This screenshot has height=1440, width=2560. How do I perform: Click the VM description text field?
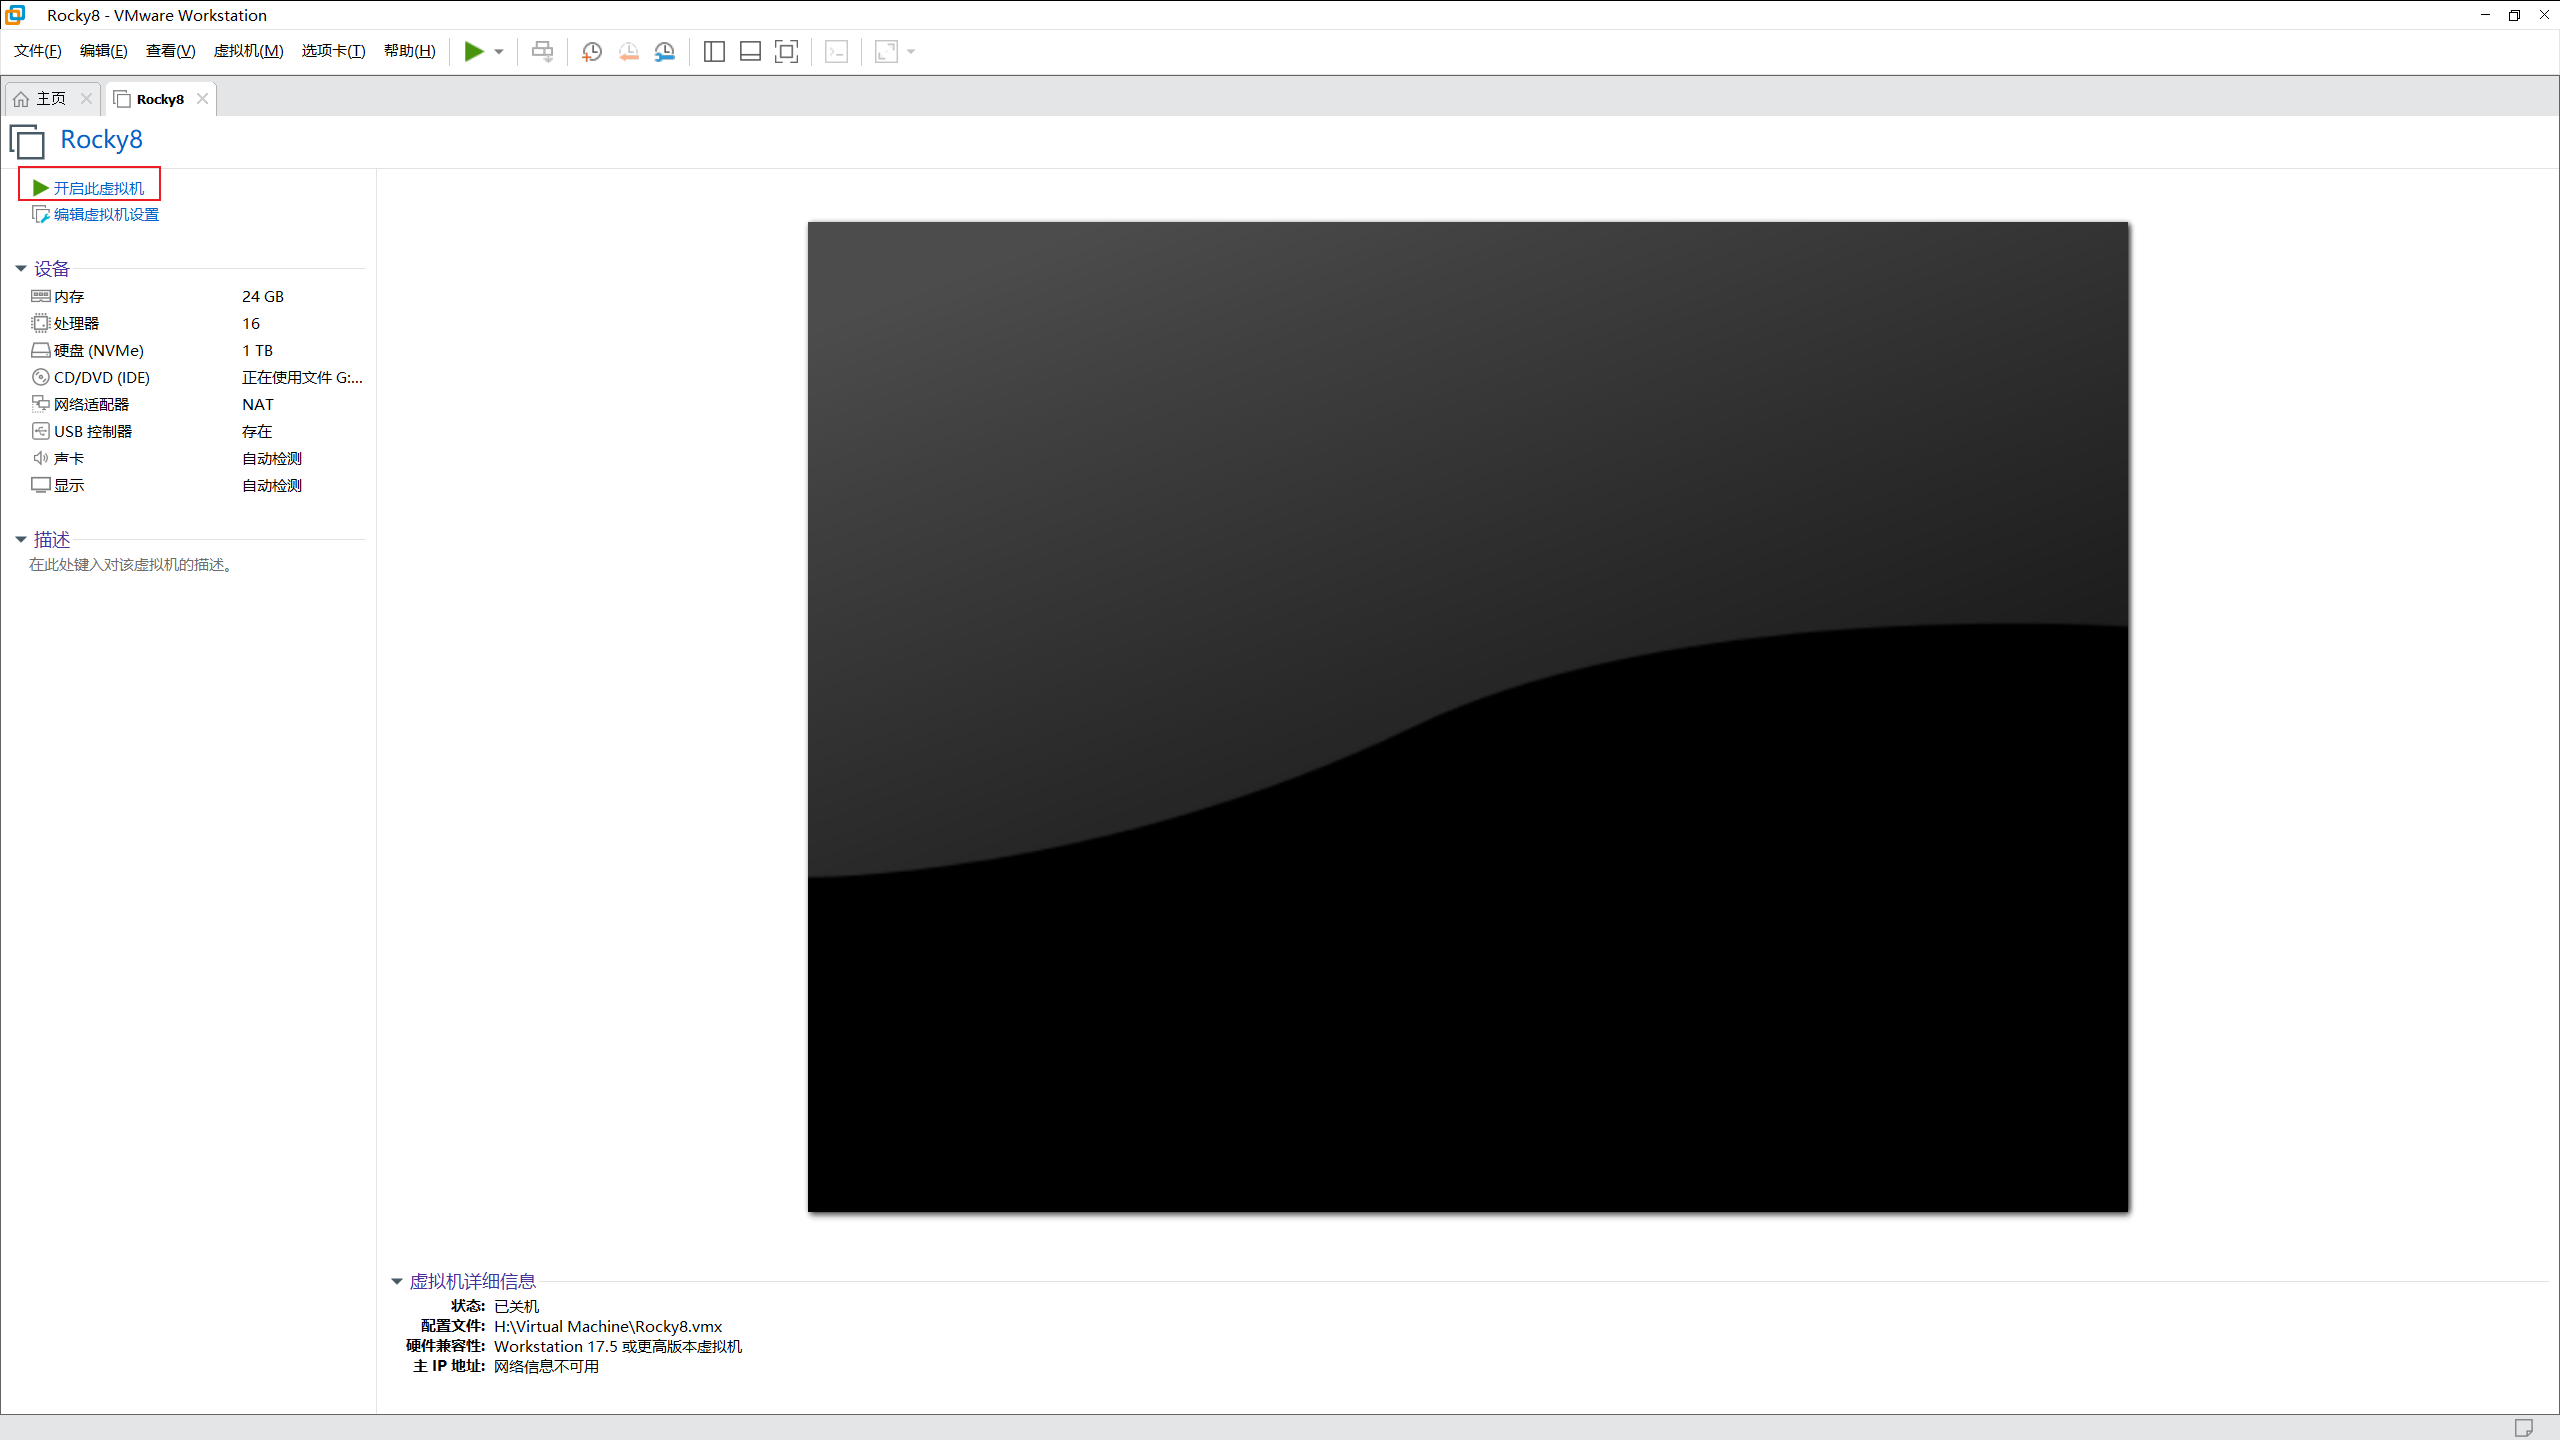[132, 565]
